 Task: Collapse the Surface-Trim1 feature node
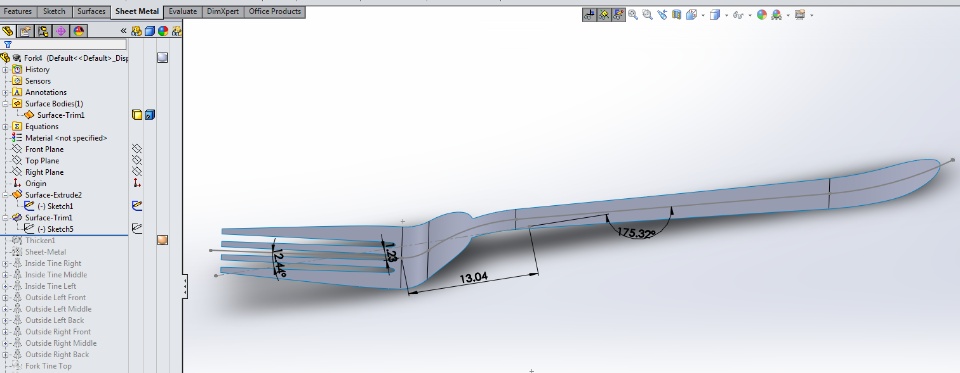(x=6, y=217)
